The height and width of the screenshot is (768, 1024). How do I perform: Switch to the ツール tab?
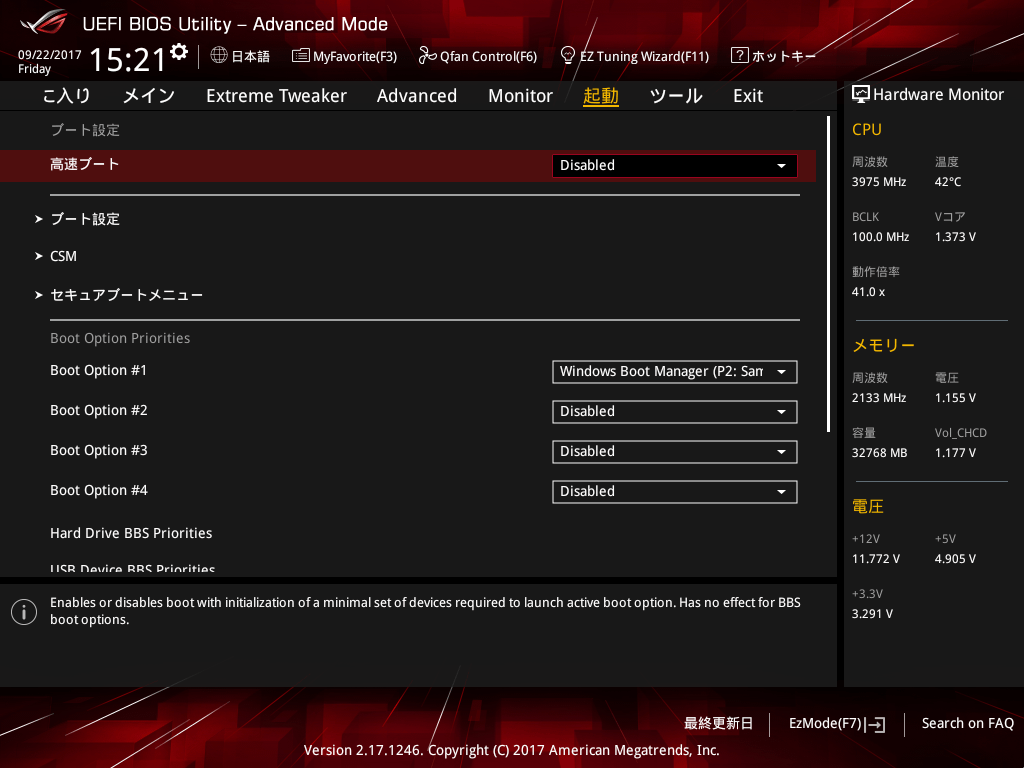[x=676, y=96]
